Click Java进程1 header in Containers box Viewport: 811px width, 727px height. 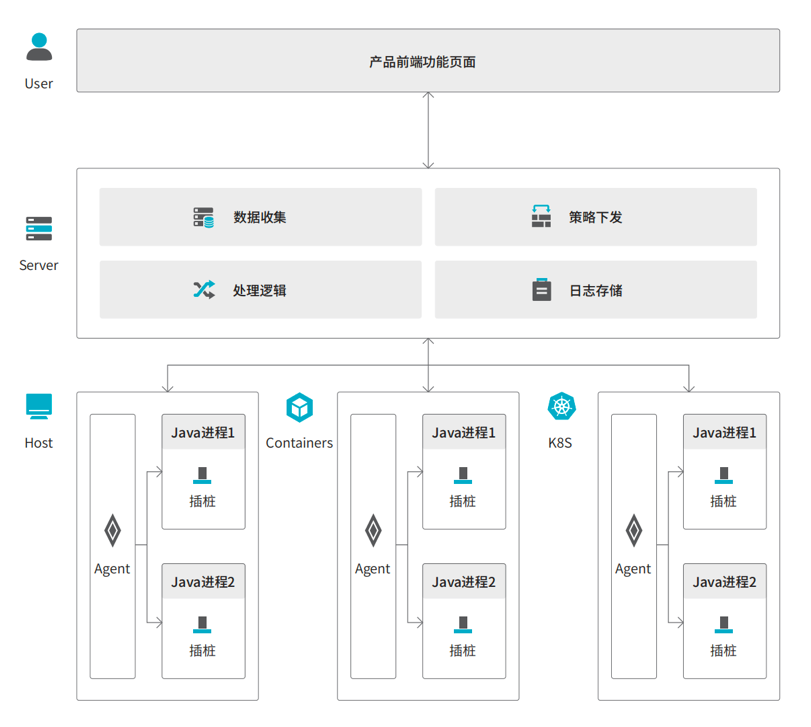(x=464, y=432)
